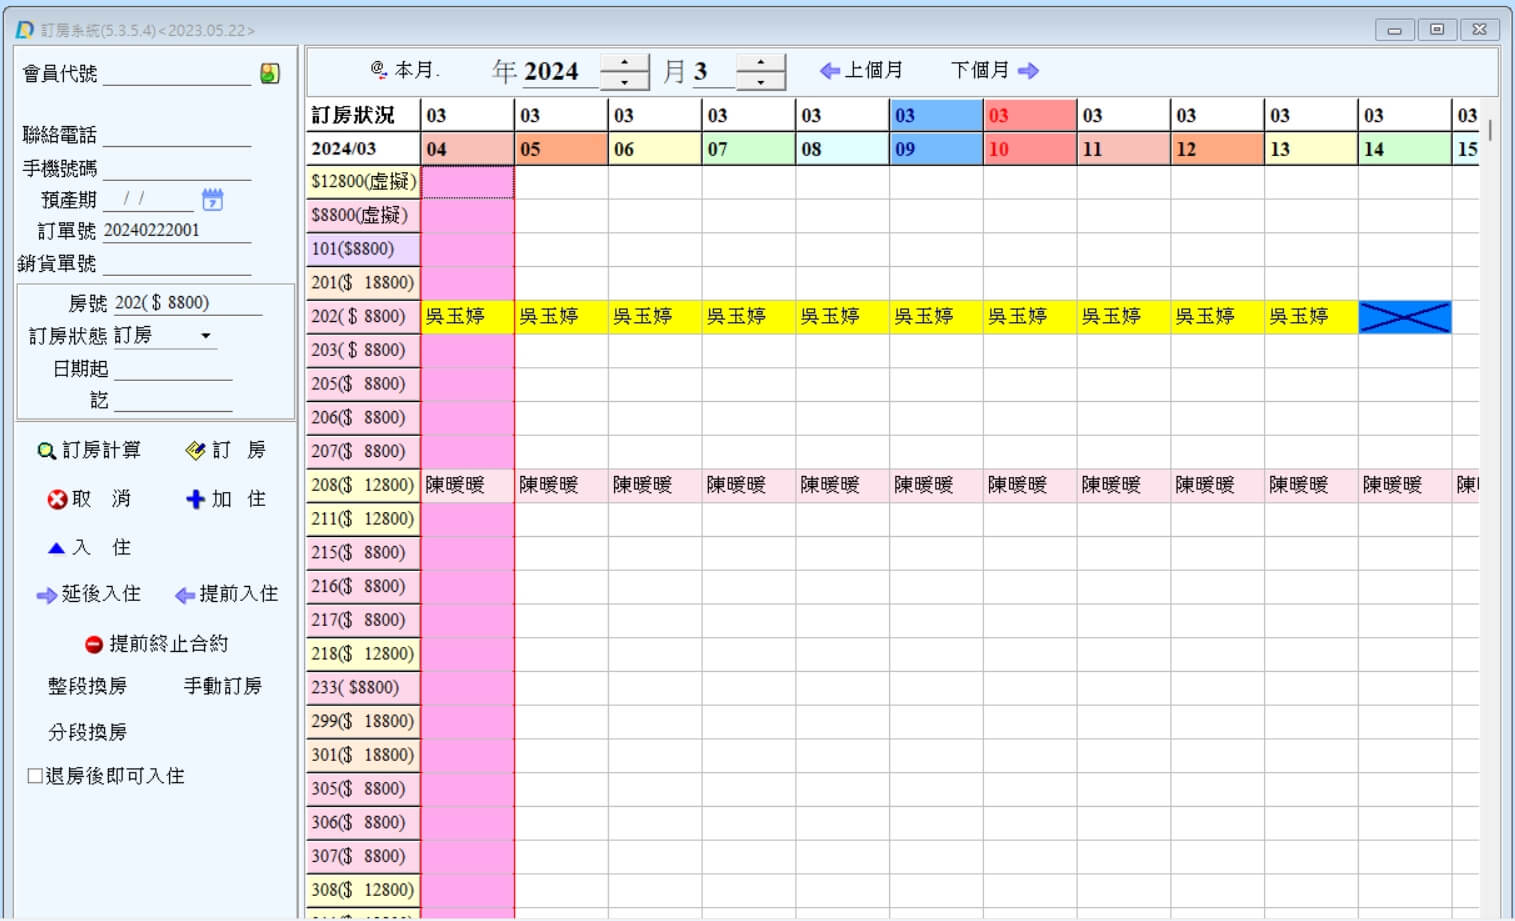This screenshot has height=921, width=1515.
Task: Decrease the year with the down stepper
Action: (625, 81)
